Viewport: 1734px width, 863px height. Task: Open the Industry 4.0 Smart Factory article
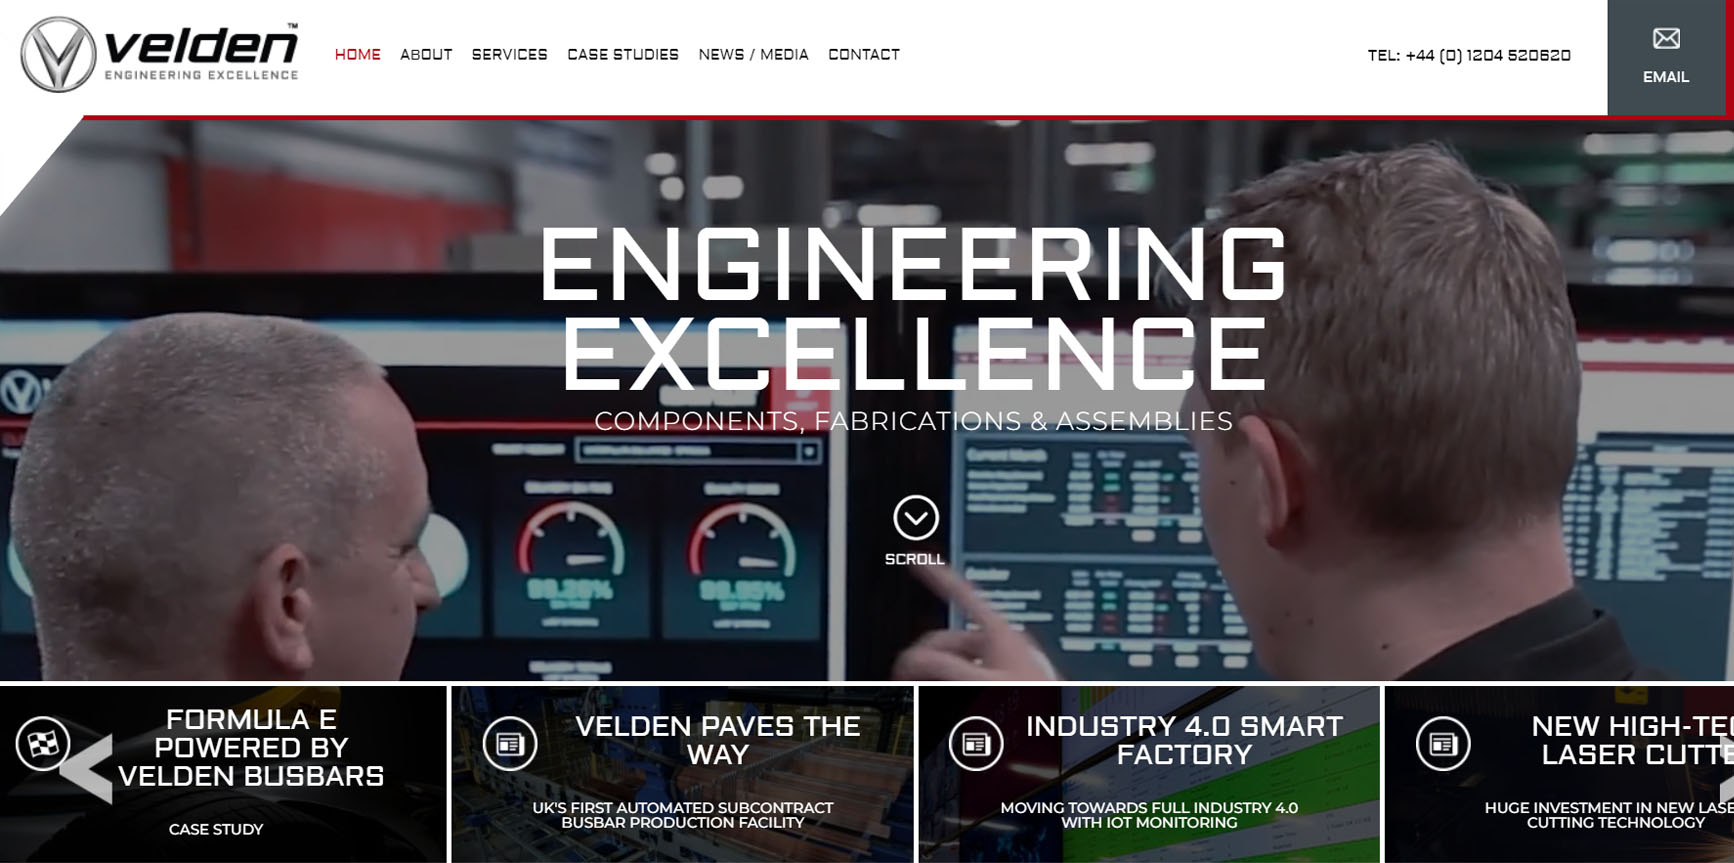tap(1184, 740)
